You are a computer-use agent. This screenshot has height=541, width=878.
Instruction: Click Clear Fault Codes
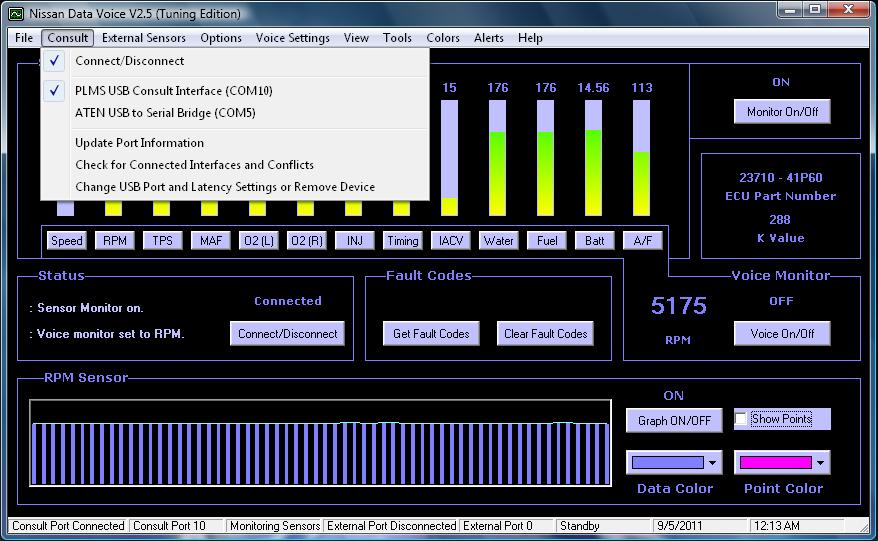pos(545,334)
